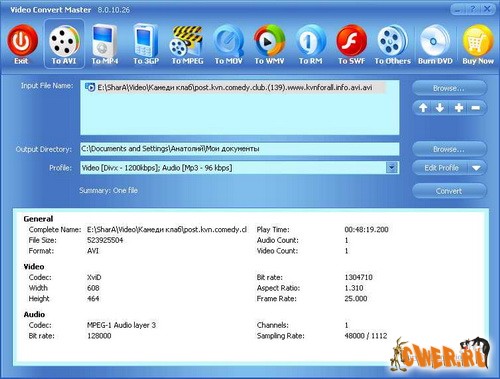This screenshot has width=500, height=379.
Task: Pick the To MPEG clapperboard icon
Action: click(x=186, y=41)
